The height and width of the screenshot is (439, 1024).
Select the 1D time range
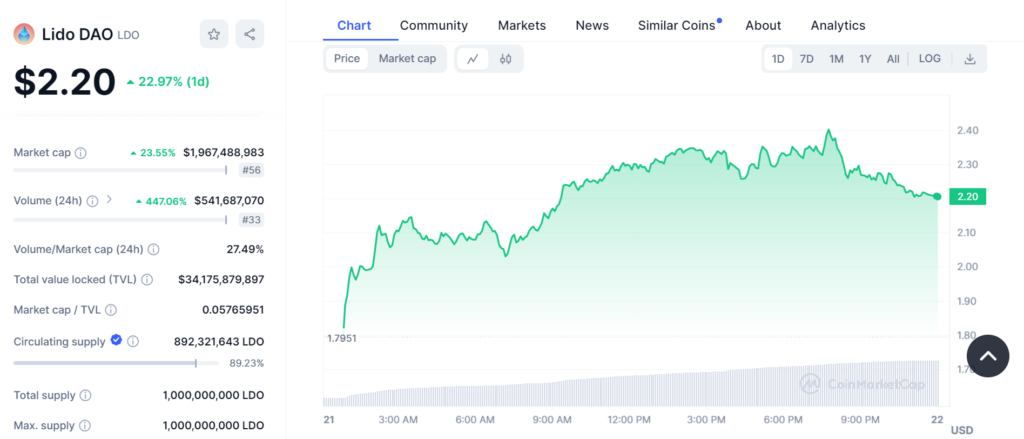coord(778,59)
